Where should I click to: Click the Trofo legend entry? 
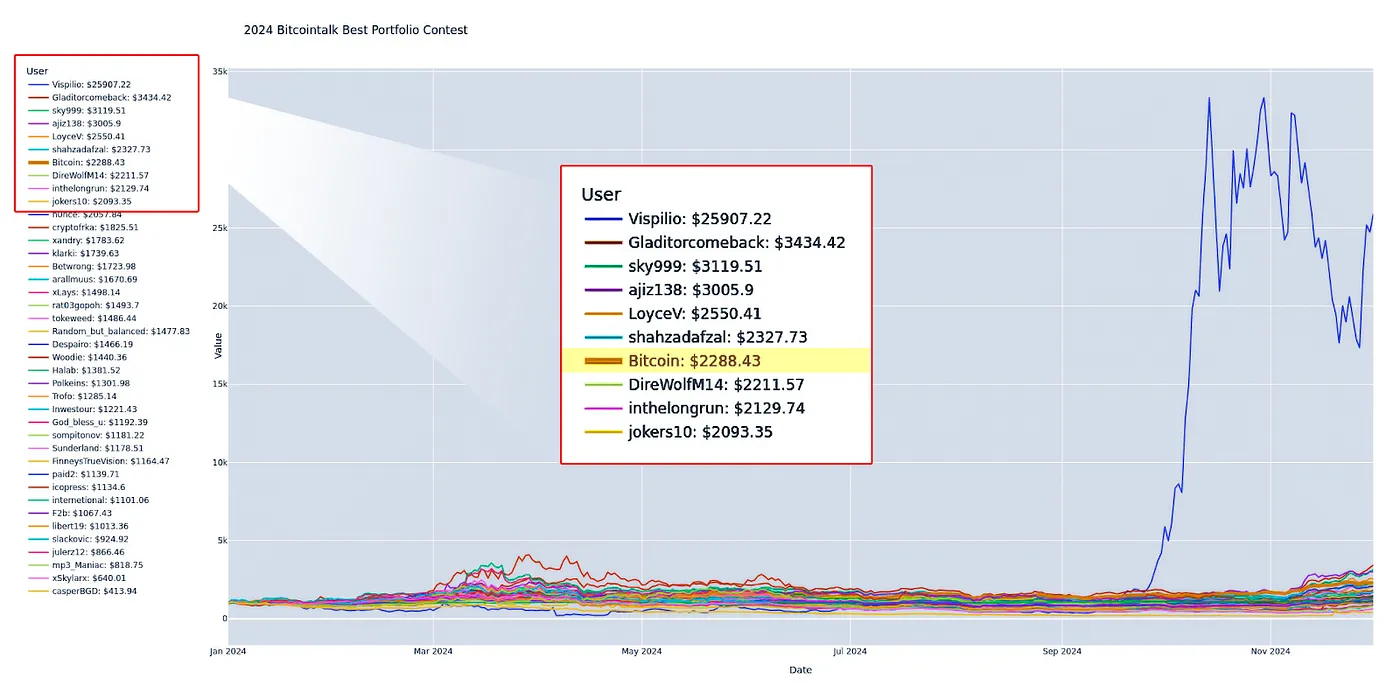[x=74, y=396]
